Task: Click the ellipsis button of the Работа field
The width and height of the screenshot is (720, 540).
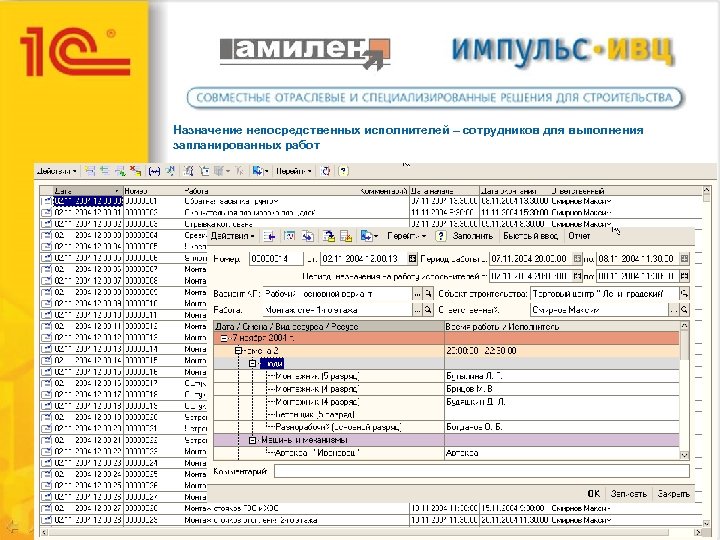Action: [x=417, y=310]
